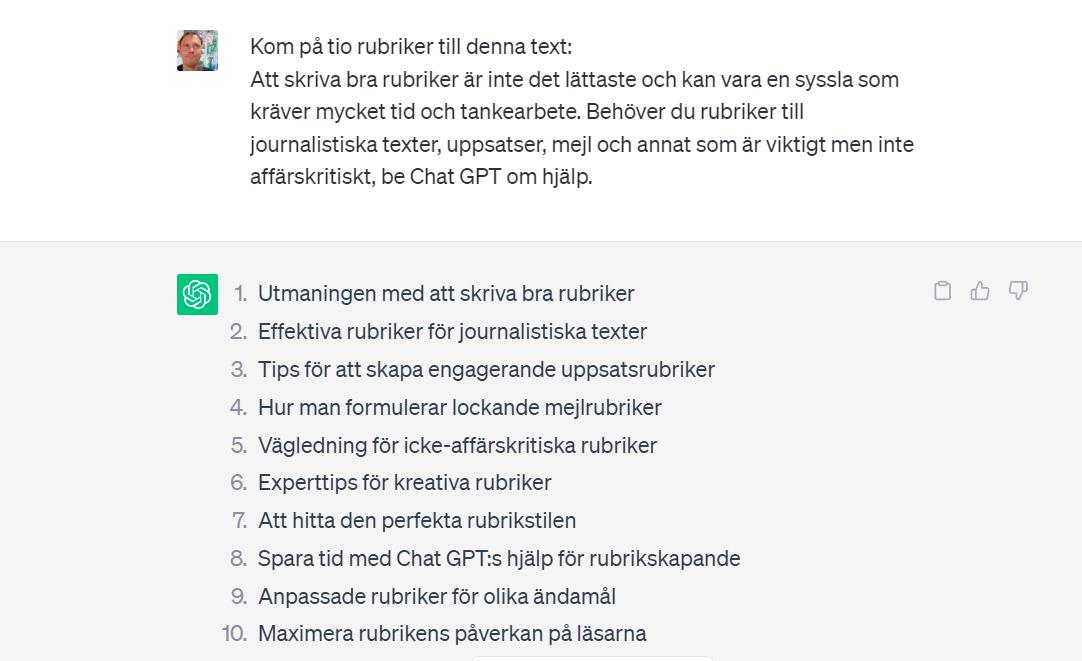Click the user profile photo
This screenshot has height=661, width=1082.
[197, 50]
